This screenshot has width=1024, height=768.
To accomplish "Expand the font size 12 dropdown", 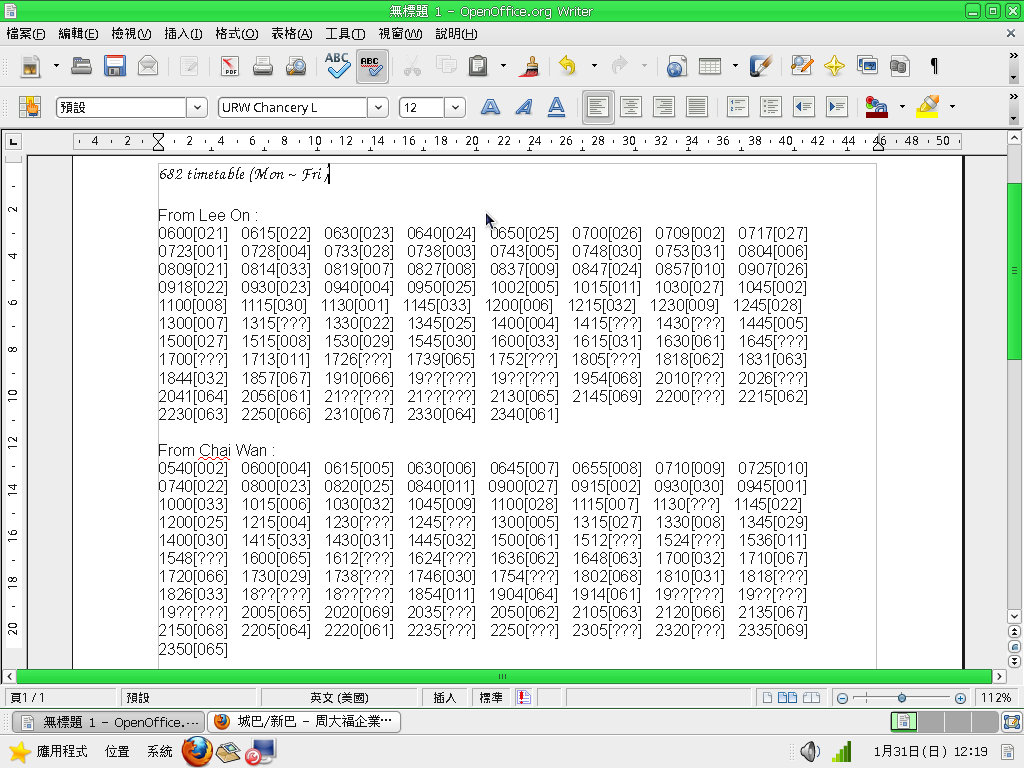I will pyautogui.click(x=455, y=108).
